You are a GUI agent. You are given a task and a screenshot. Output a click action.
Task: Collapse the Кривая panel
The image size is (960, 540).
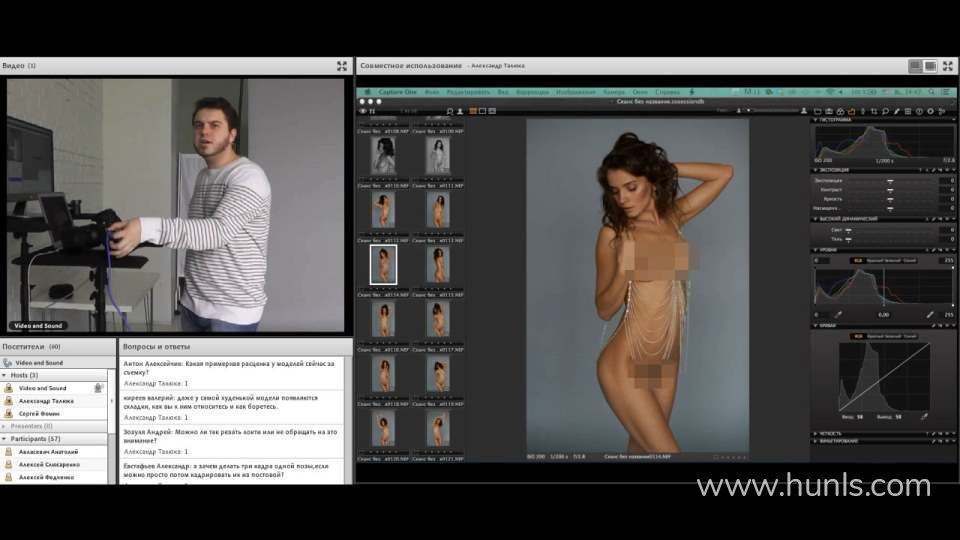[816, 326]
